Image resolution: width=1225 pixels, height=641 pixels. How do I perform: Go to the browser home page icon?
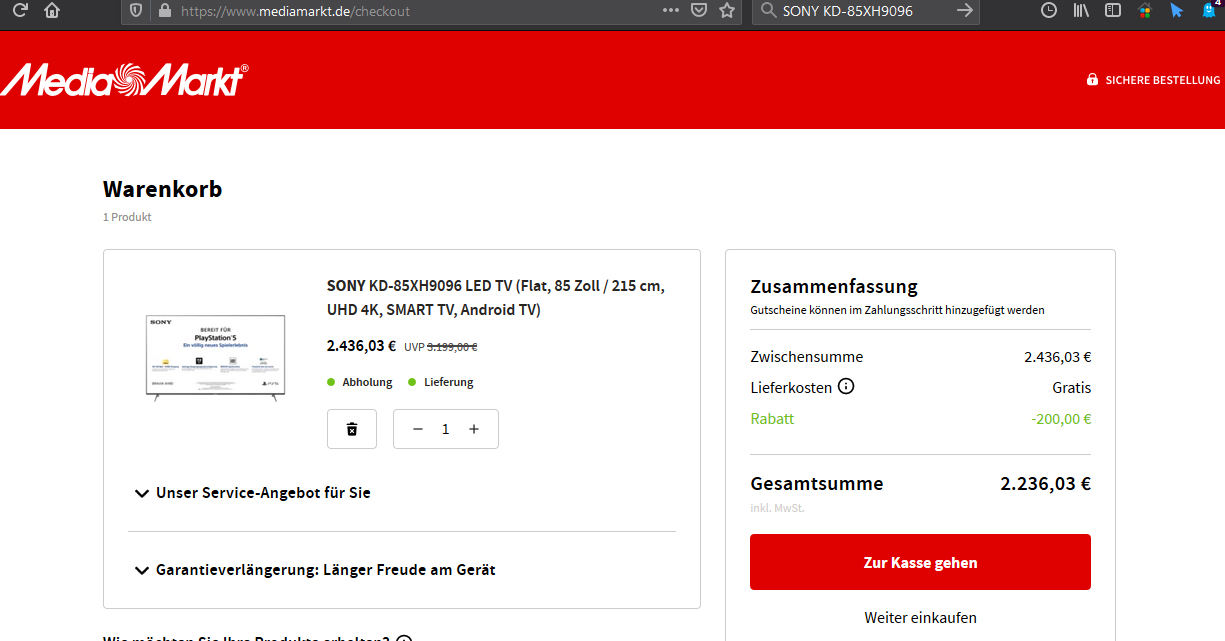coord(52,10)
